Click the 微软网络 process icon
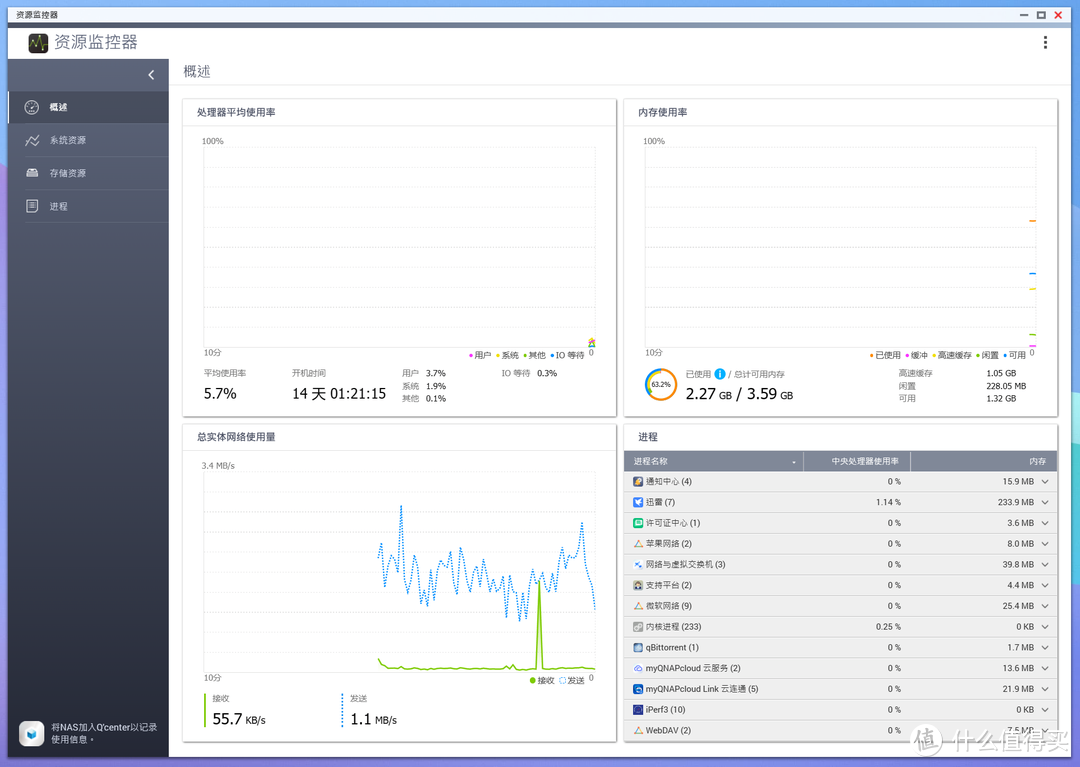Image resolution: width=1080 pixels, height=767 pixels. coord(638,606)
